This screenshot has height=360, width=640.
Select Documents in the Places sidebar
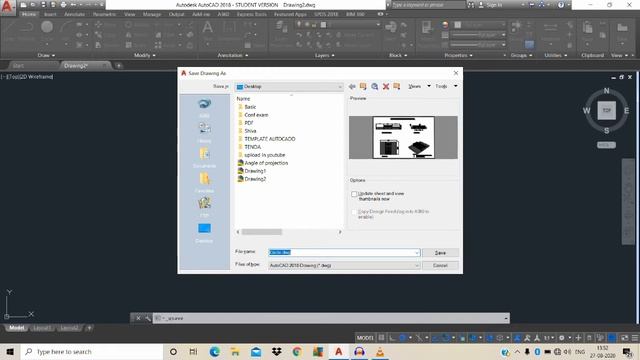[x=204, y=158]
